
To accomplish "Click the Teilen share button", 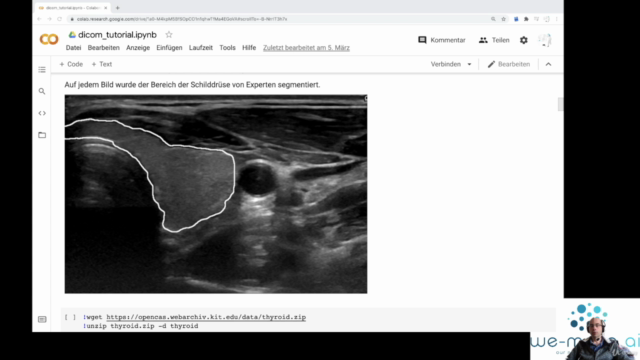I will pyautogui.click(x=494, y=40).
